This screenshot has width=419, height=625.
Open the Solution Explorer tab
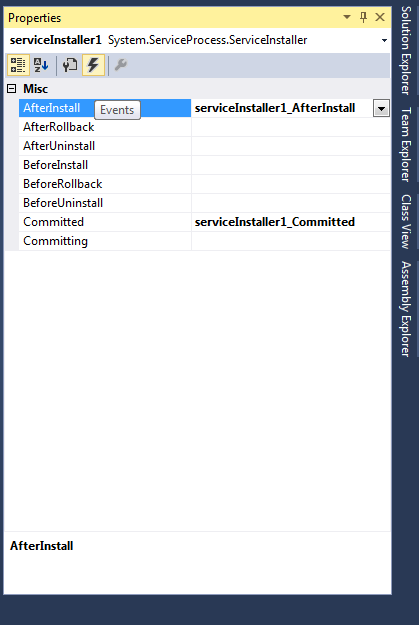click(x=405, y=50)
